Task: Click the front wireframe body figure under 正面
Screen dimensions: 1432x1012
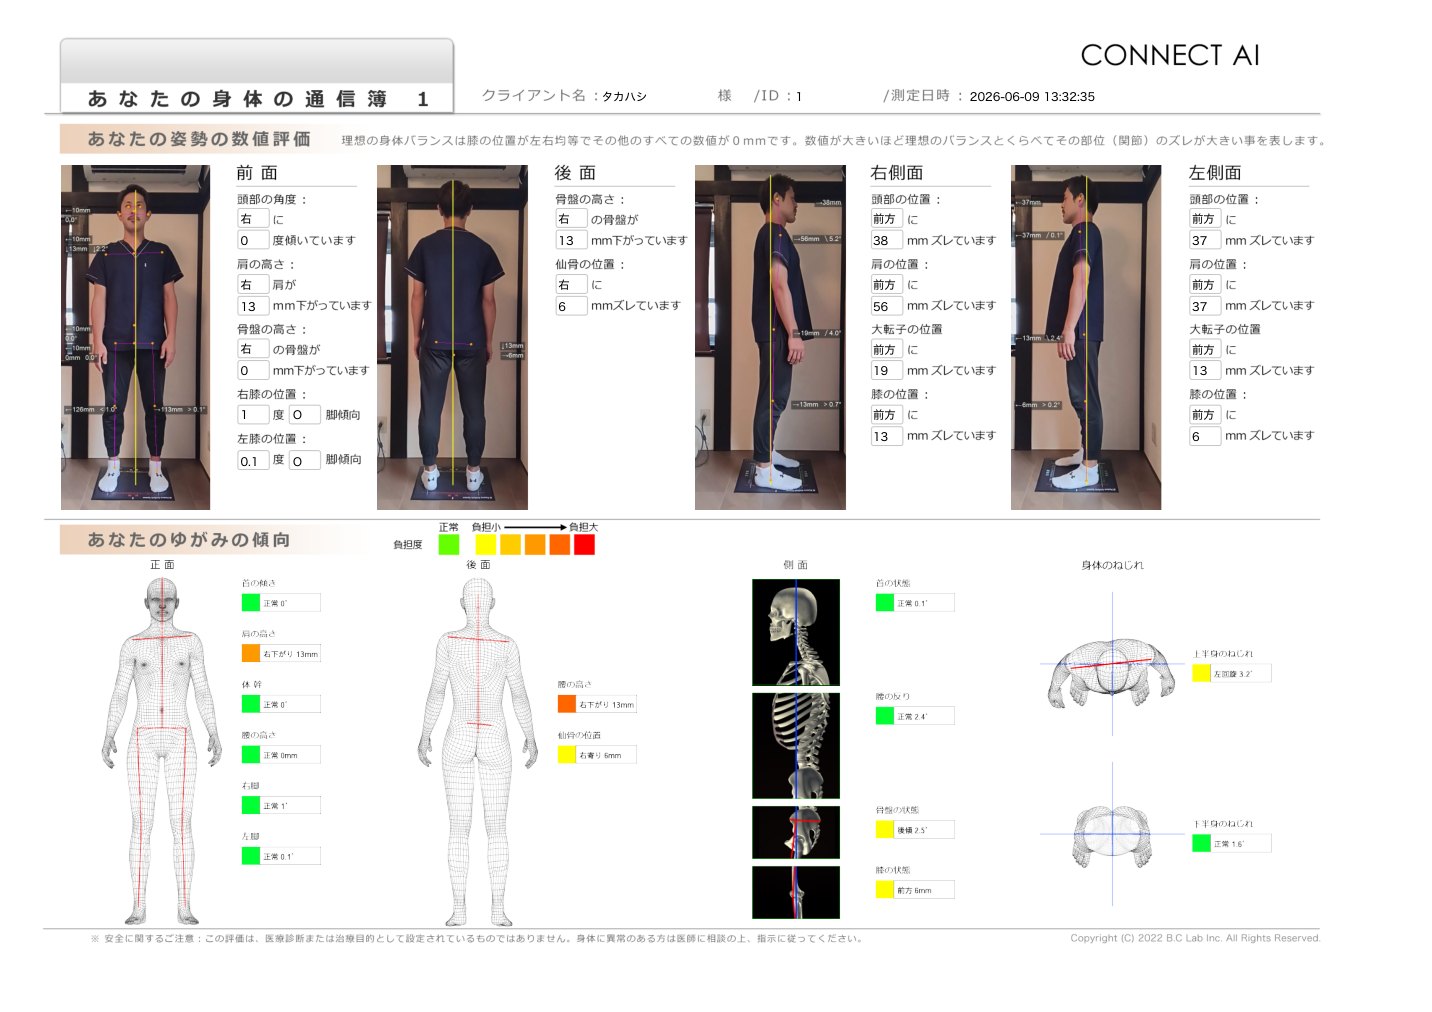Action: [x=162, y=750]
